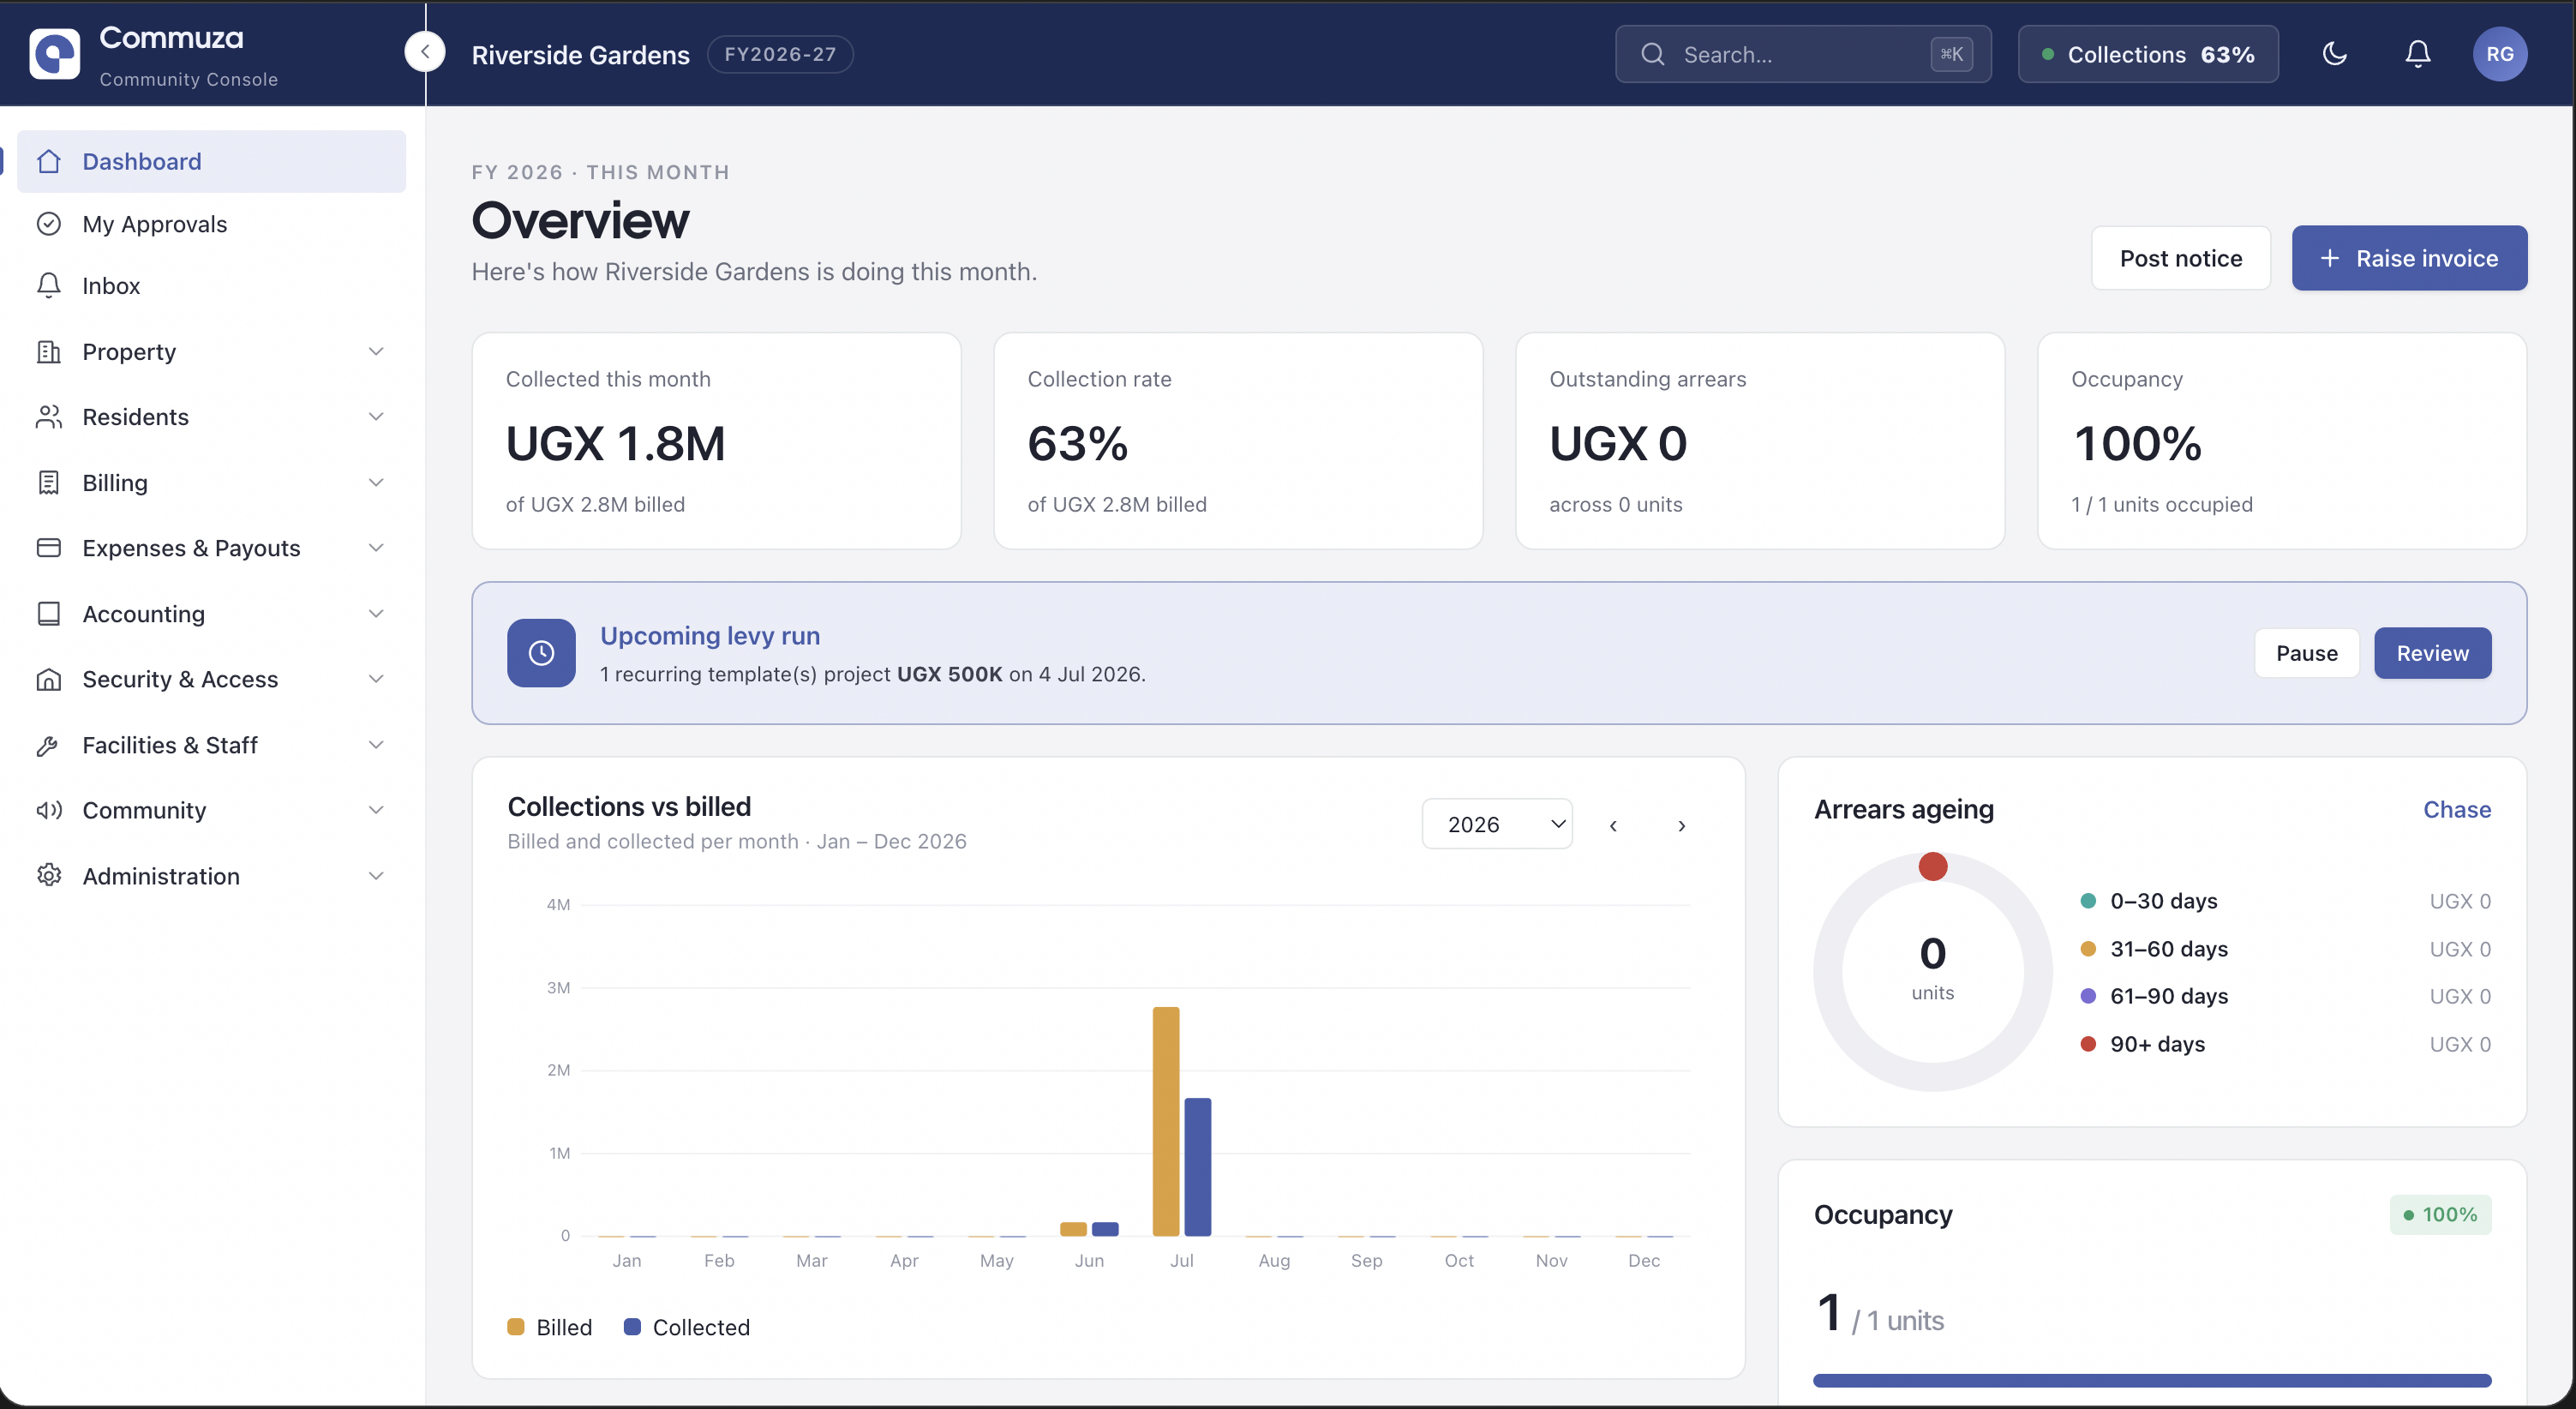Review the upcoming levy run

click(x=2433, y=653)
